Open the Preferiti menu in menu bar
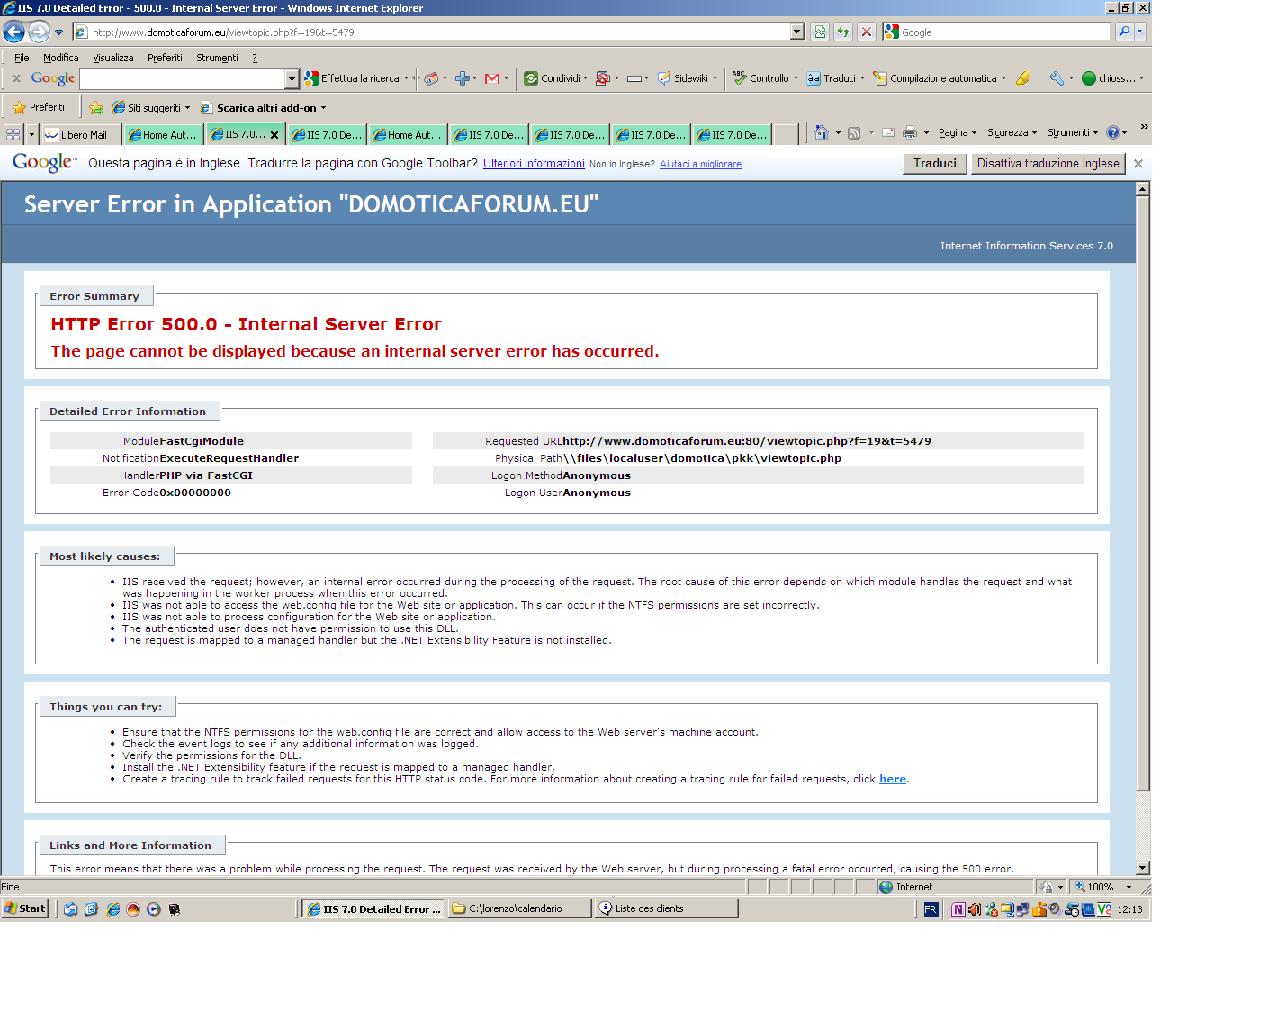The width and height of the screenshot is (1280, 1024). (x=164, y=57)
